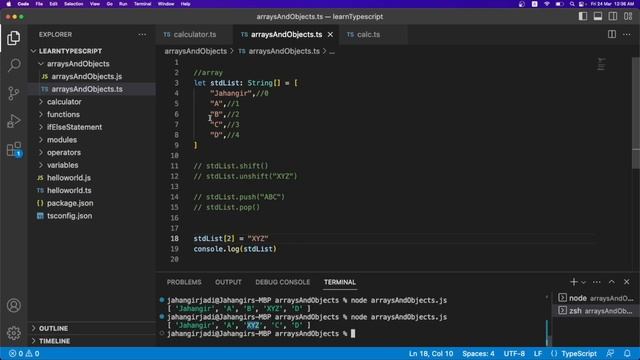This screenshot has height=360, width=640.
Task: Open the Run and Debug view
Action: [x=13, y=121]
